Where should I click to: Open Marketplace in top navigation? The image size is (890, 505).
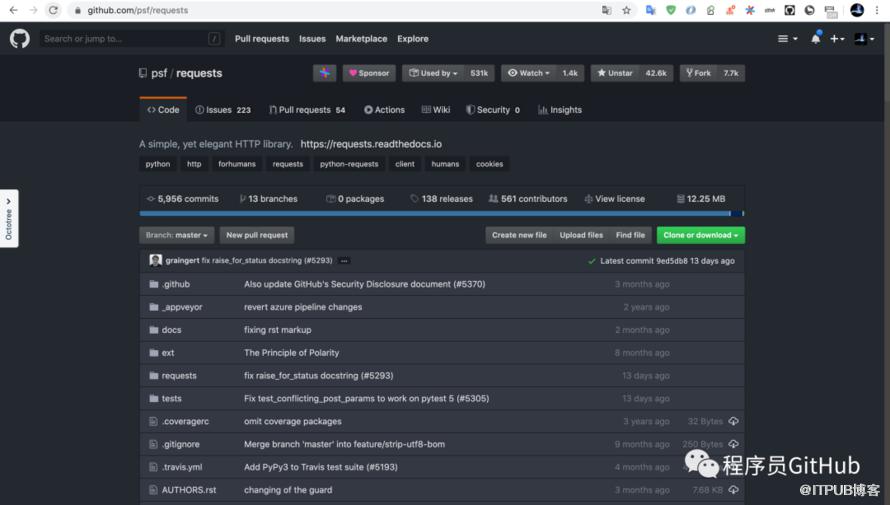pos(361,39)
